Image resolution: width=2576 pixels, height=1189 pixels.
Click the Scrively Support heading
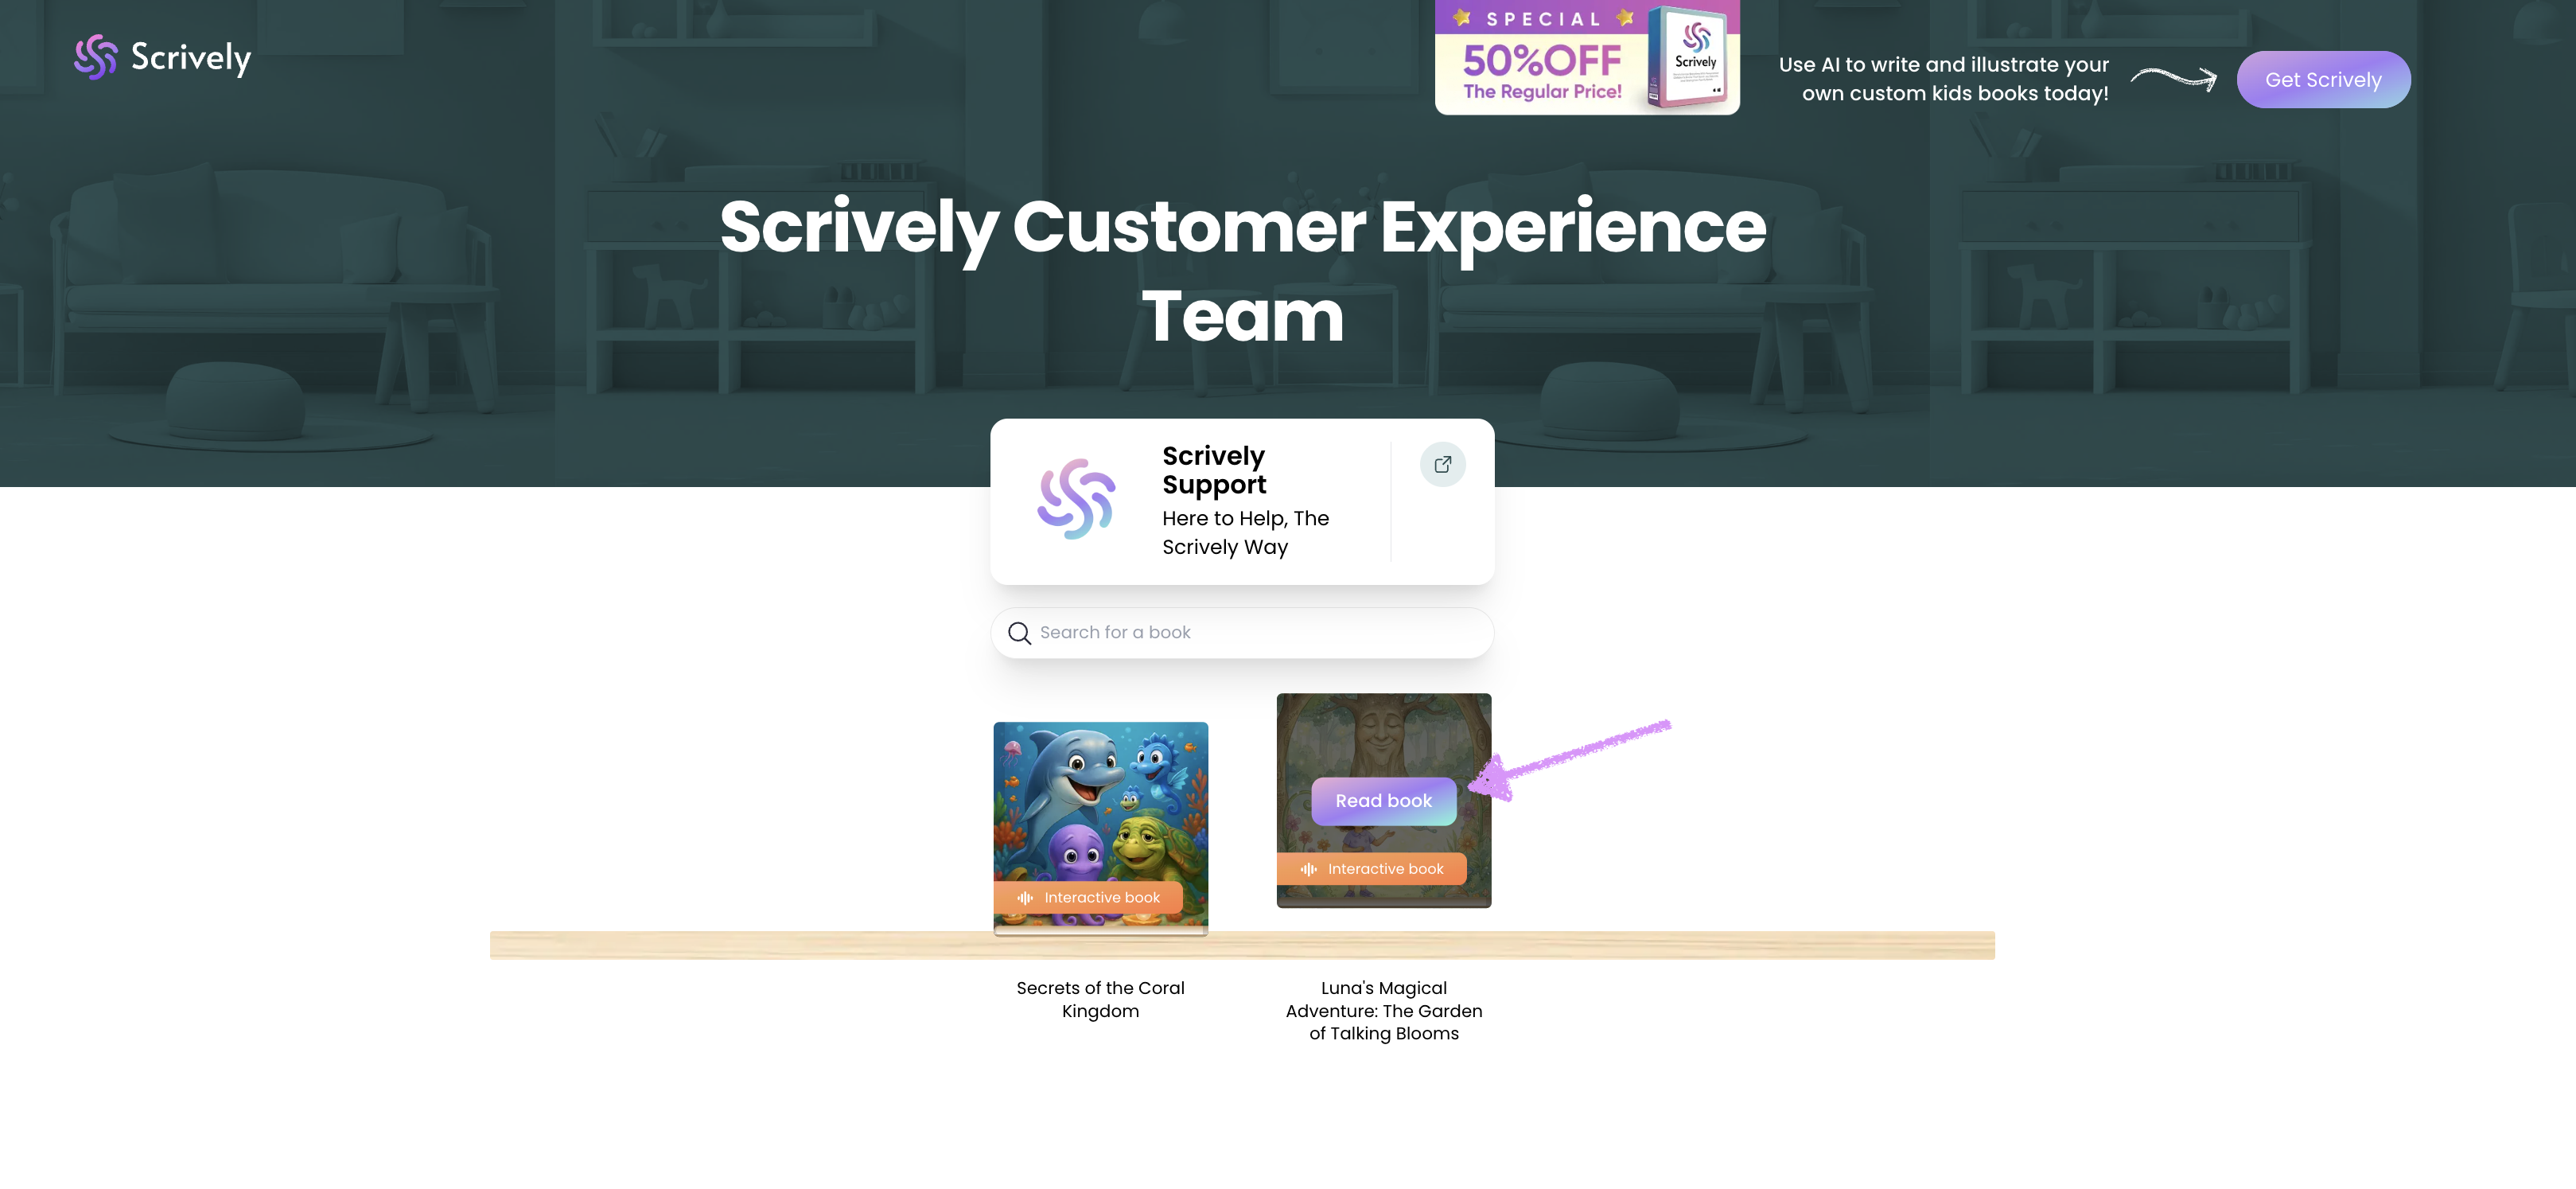click(1214, 470)
